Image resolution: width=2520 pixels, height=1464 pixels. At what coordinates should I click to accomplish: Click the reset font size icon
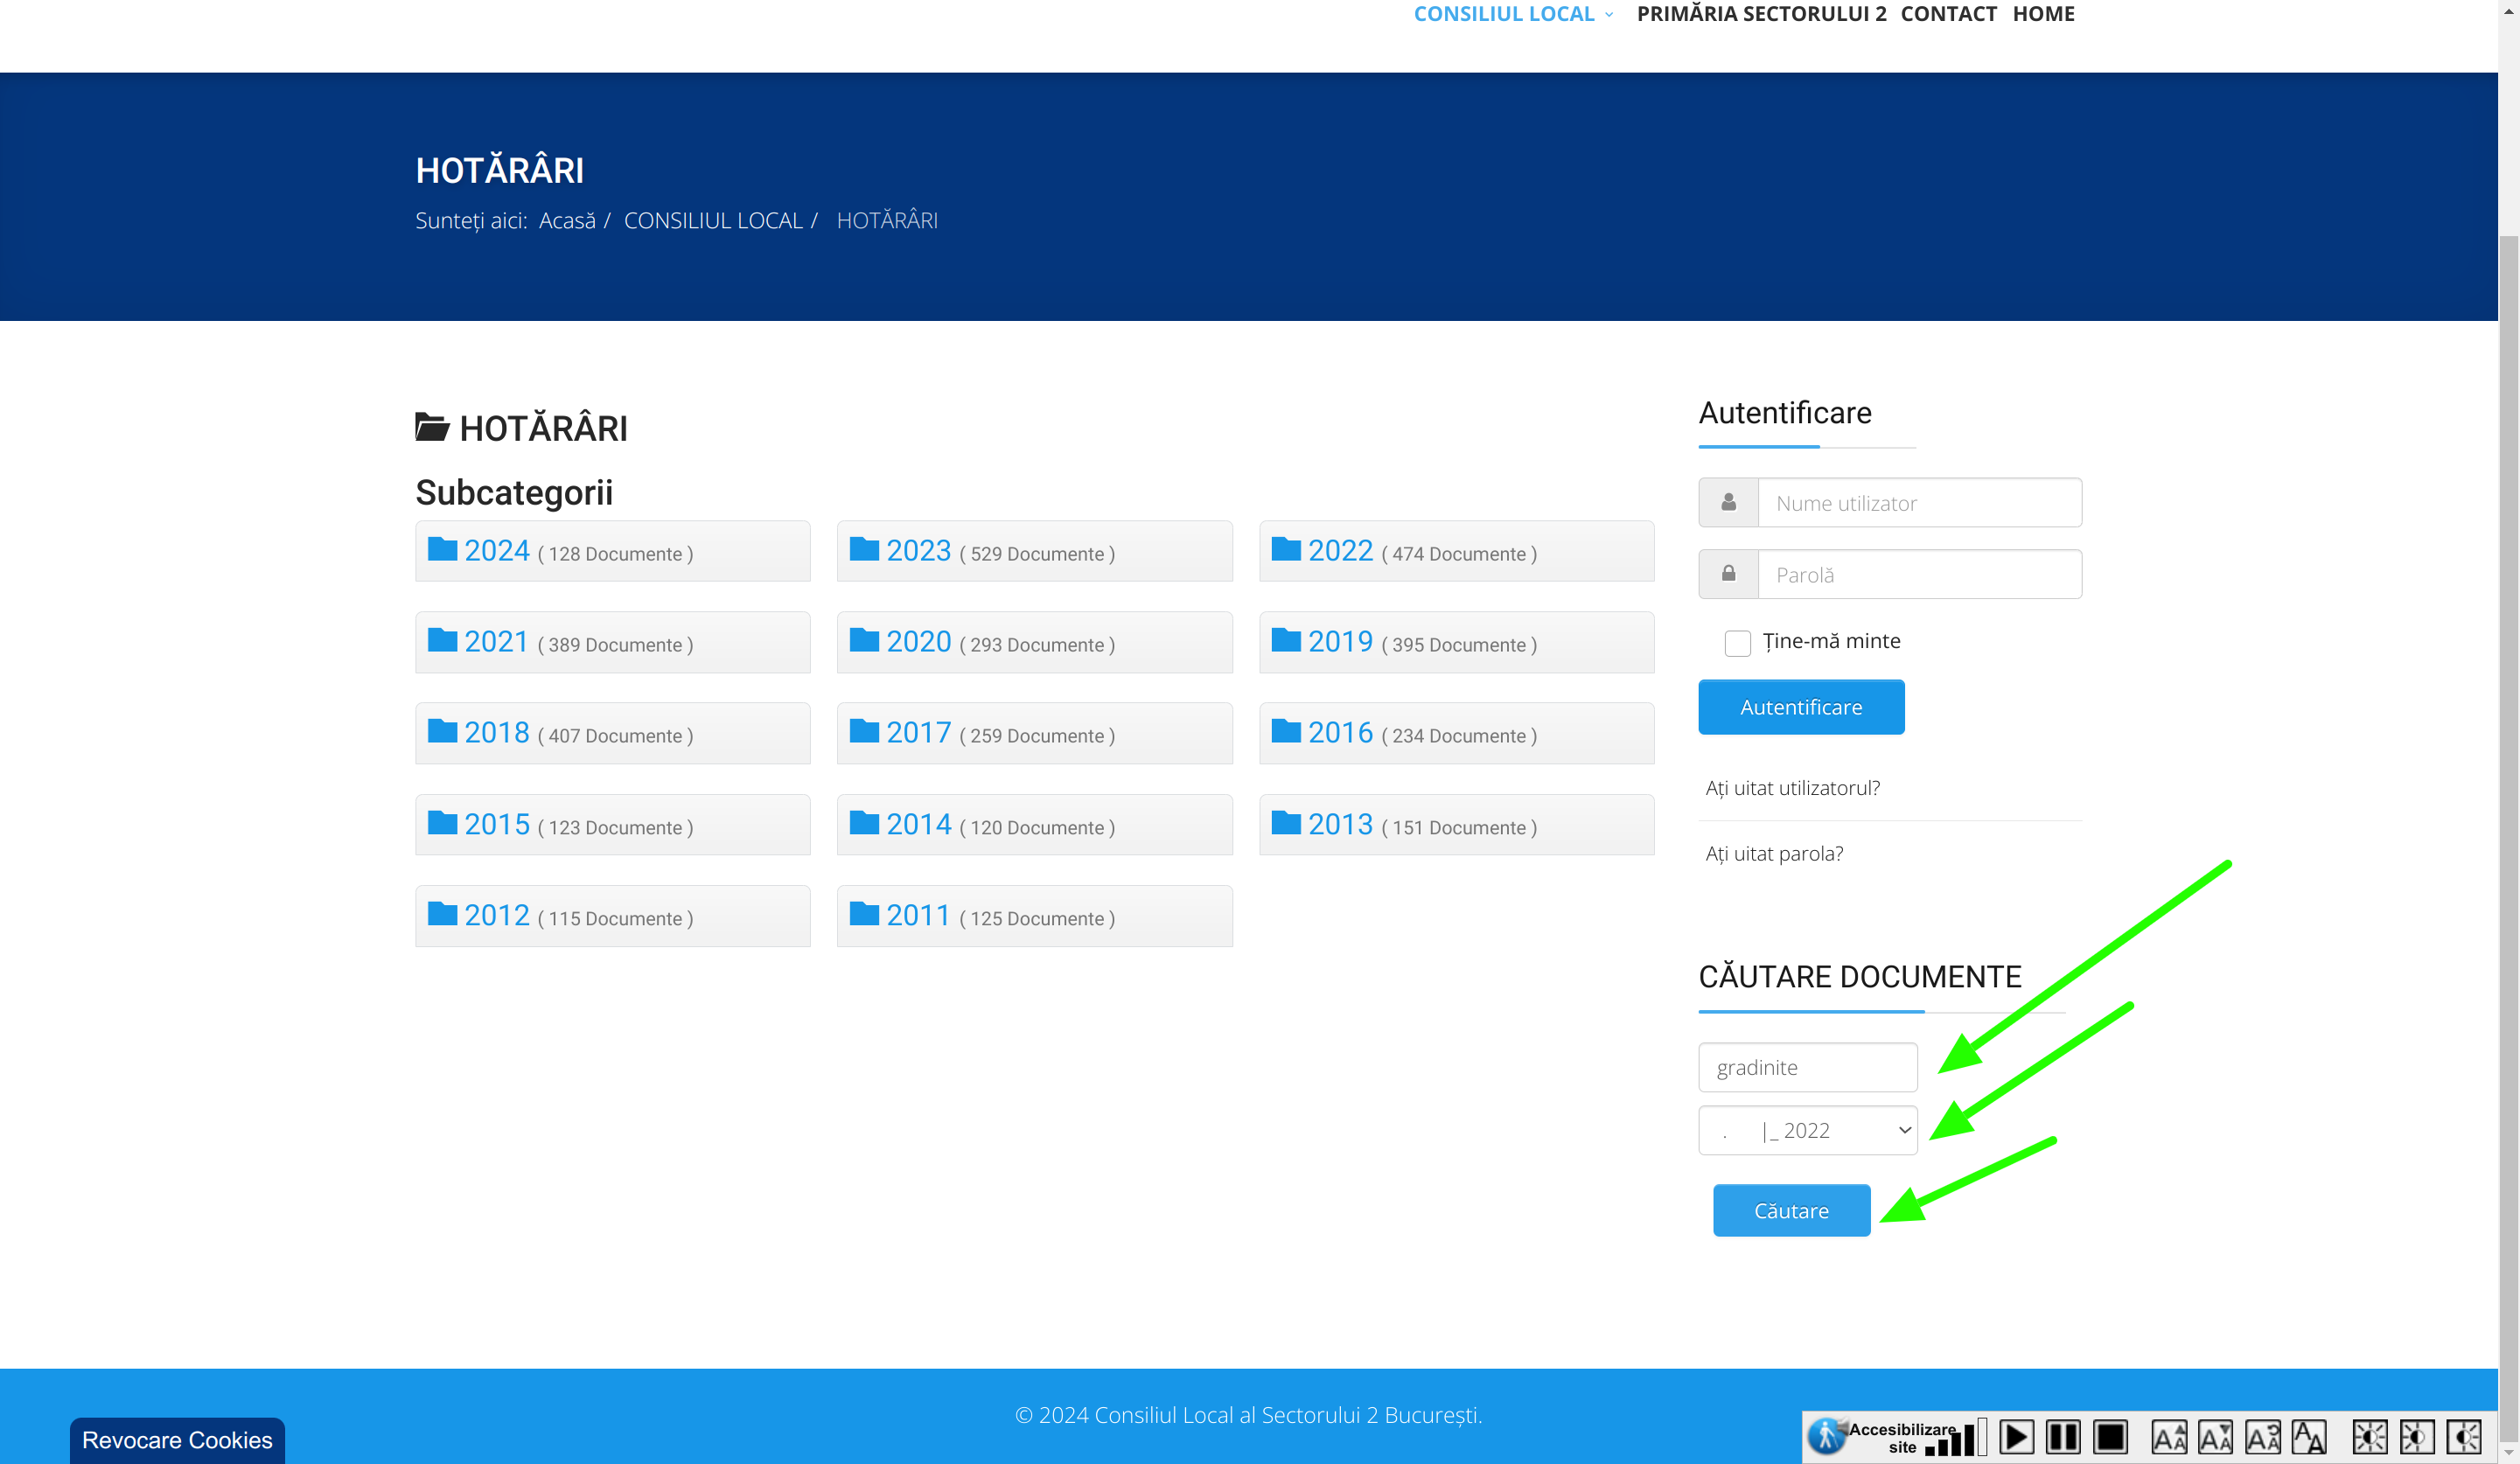2262,1437
